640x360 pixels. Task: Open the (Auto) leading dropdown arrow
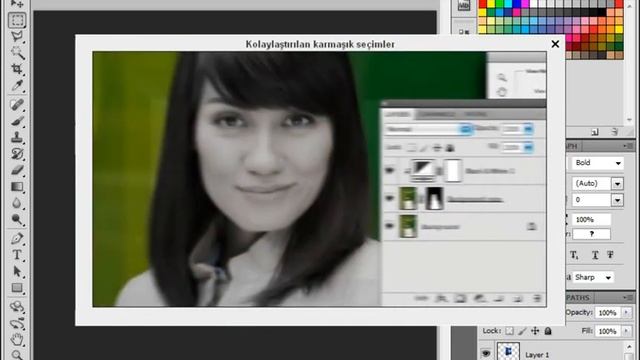point(617,184)
